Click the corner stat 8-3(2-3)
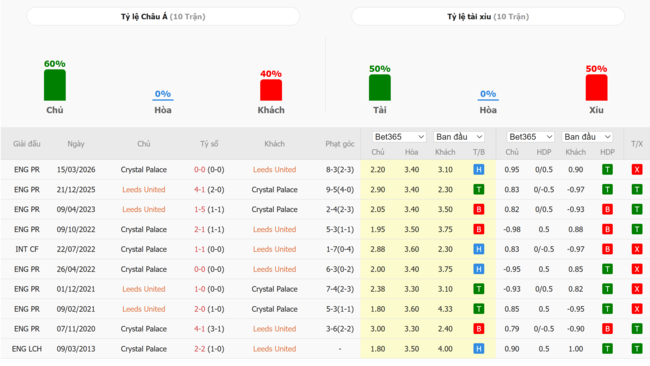 tap(340, 170)
